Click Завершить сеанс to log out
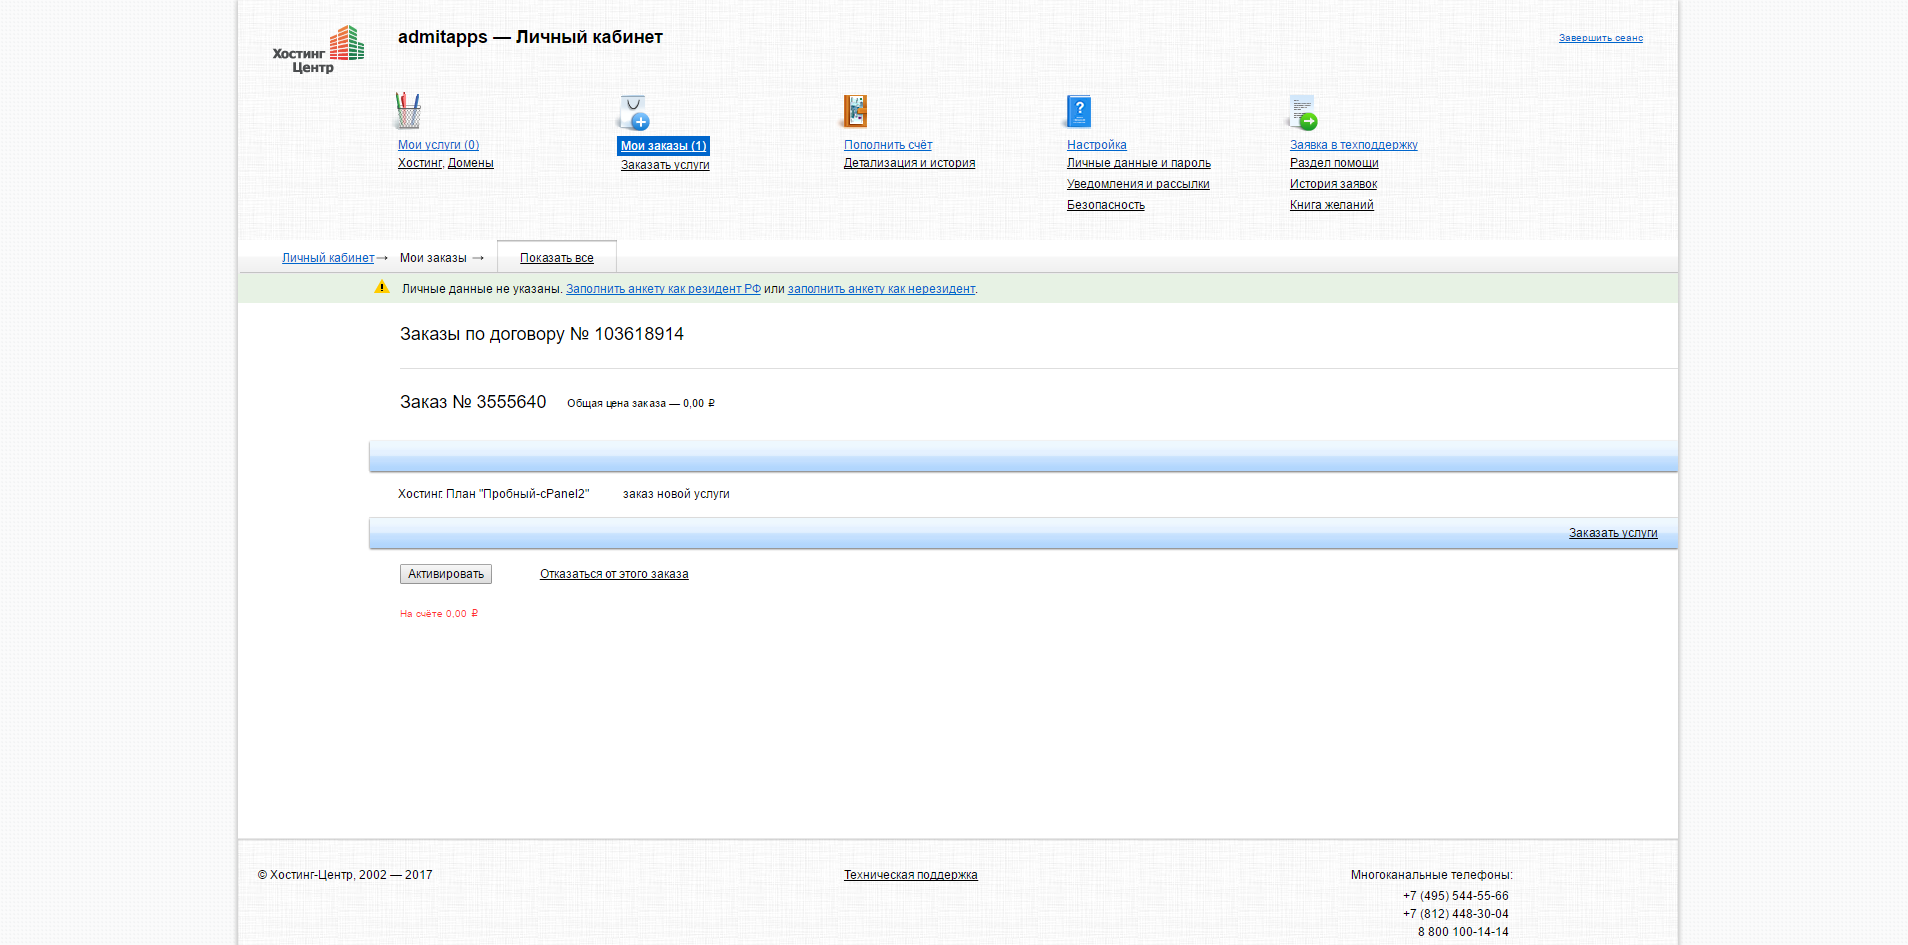This screenshot has height=945, width=1908. tap(1600, 38)
